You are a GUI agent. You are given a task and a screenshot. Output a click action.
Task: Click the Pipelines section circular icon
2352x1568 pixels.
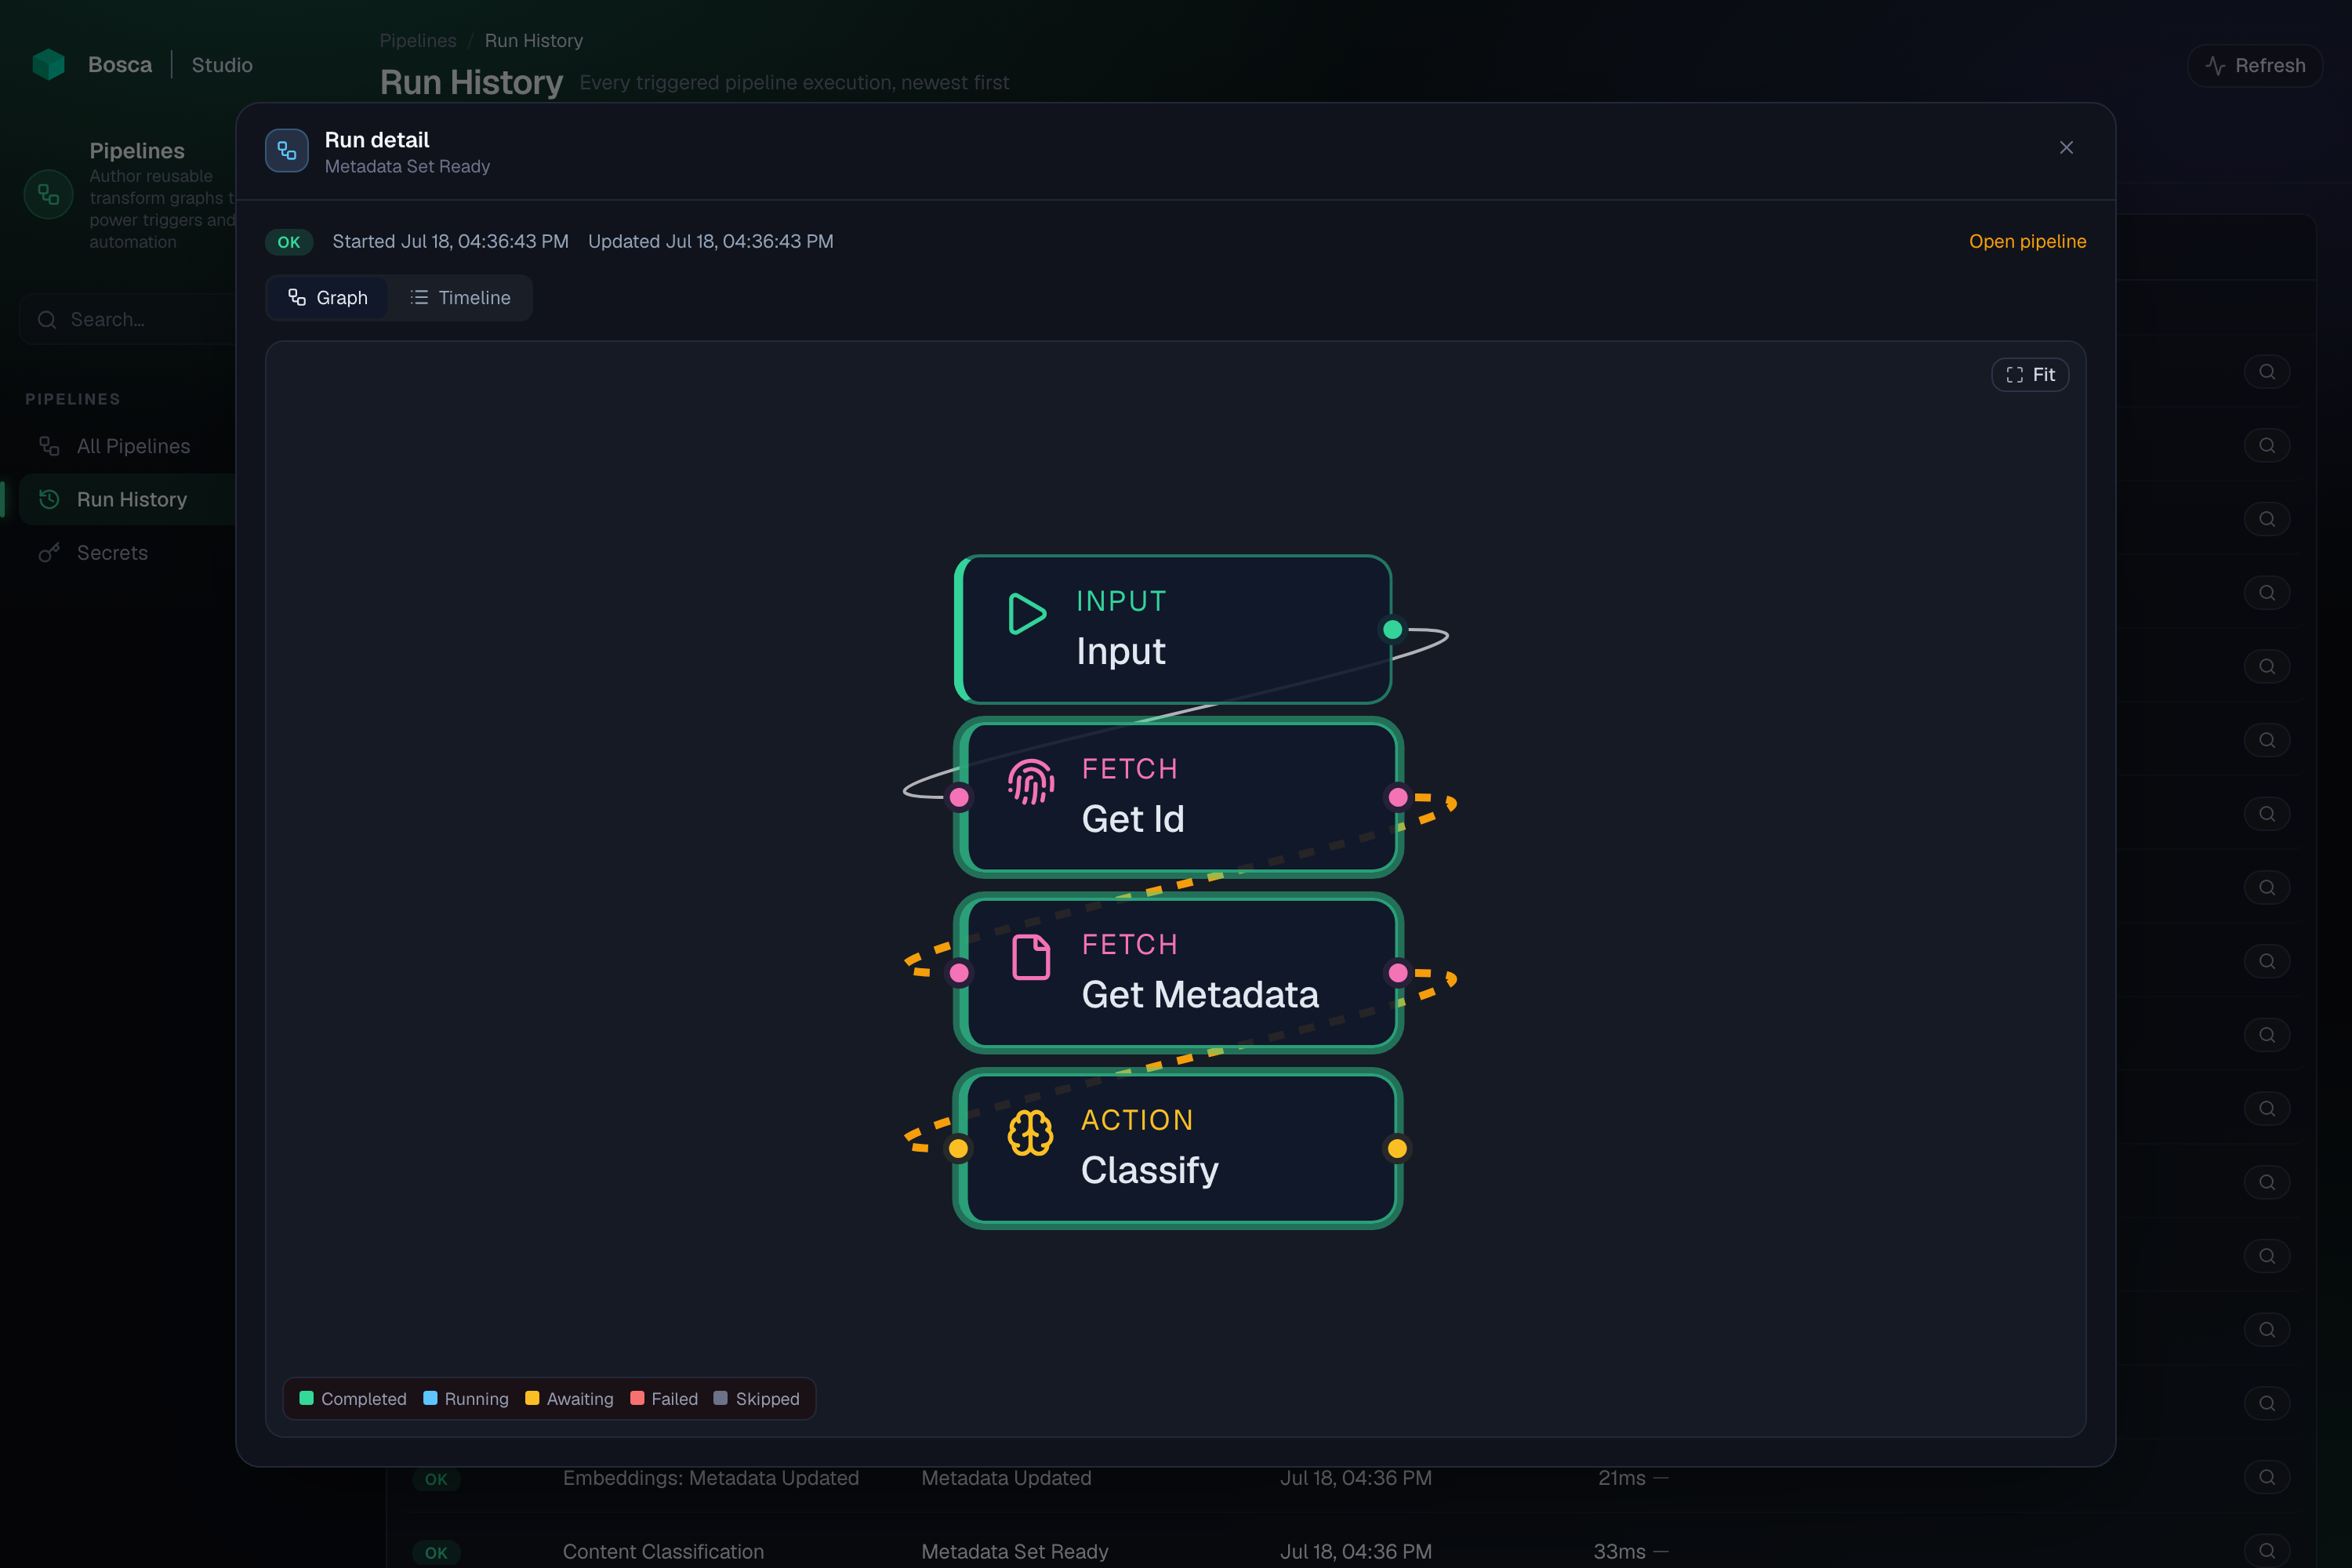[x=49, y=194]
